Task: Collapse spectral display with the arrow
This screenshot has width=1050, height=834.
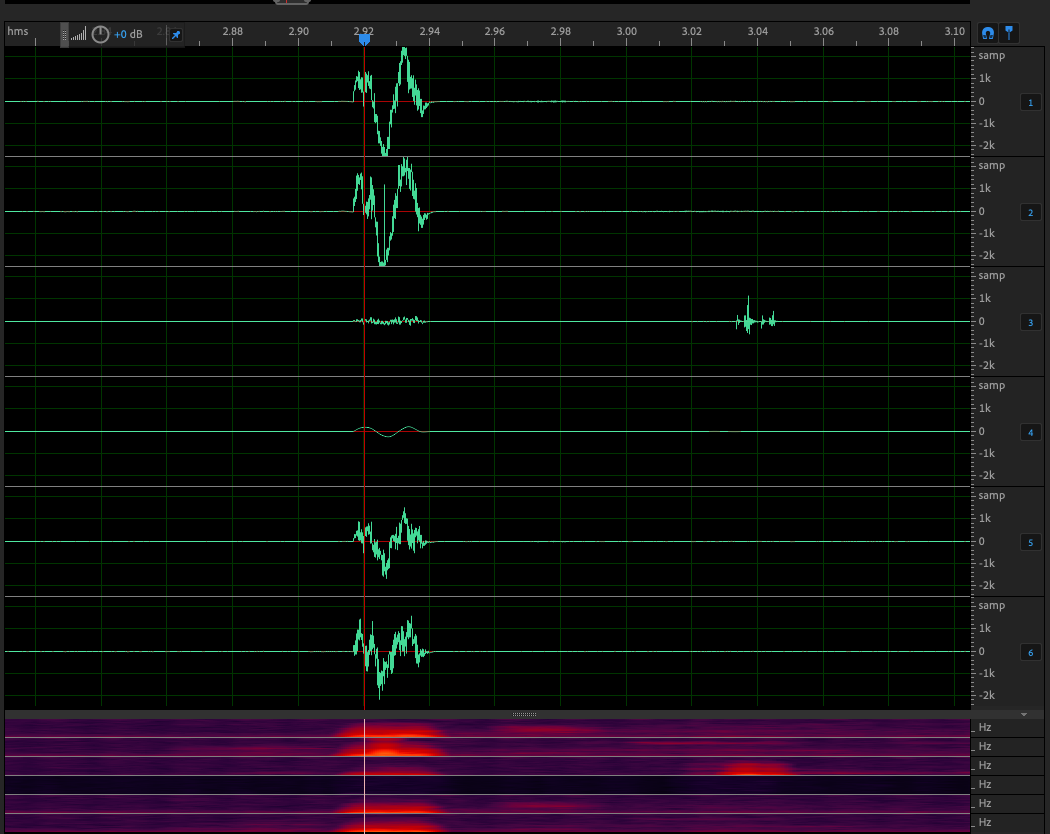Action: [1024, 715]
